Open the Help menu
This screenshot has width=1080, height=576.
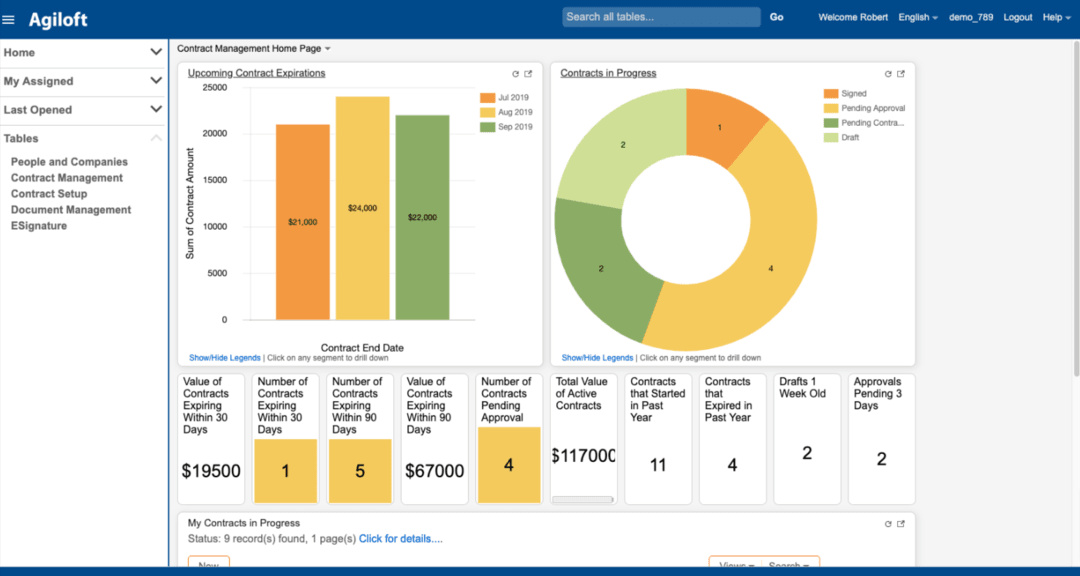tap(1056, 17)
